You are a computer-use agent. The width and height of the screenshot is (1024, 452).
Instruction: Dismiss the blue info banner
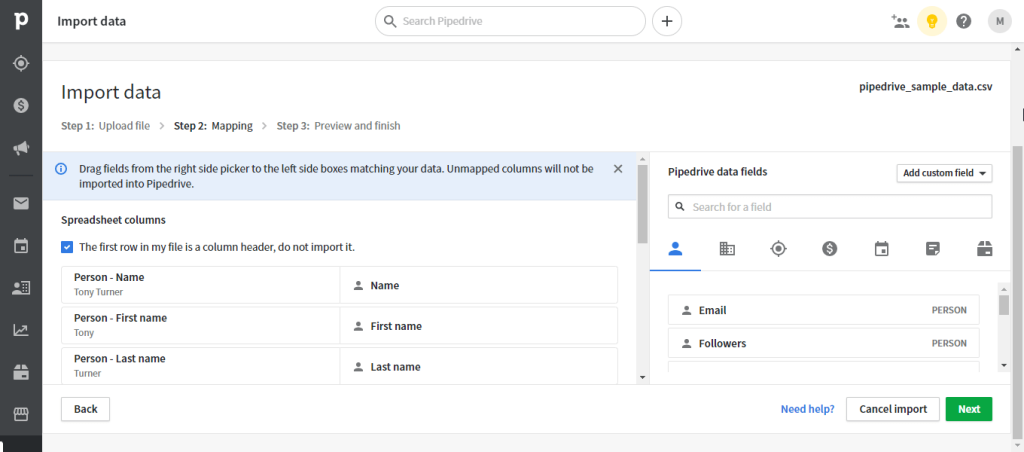click(x=618, y=169)
